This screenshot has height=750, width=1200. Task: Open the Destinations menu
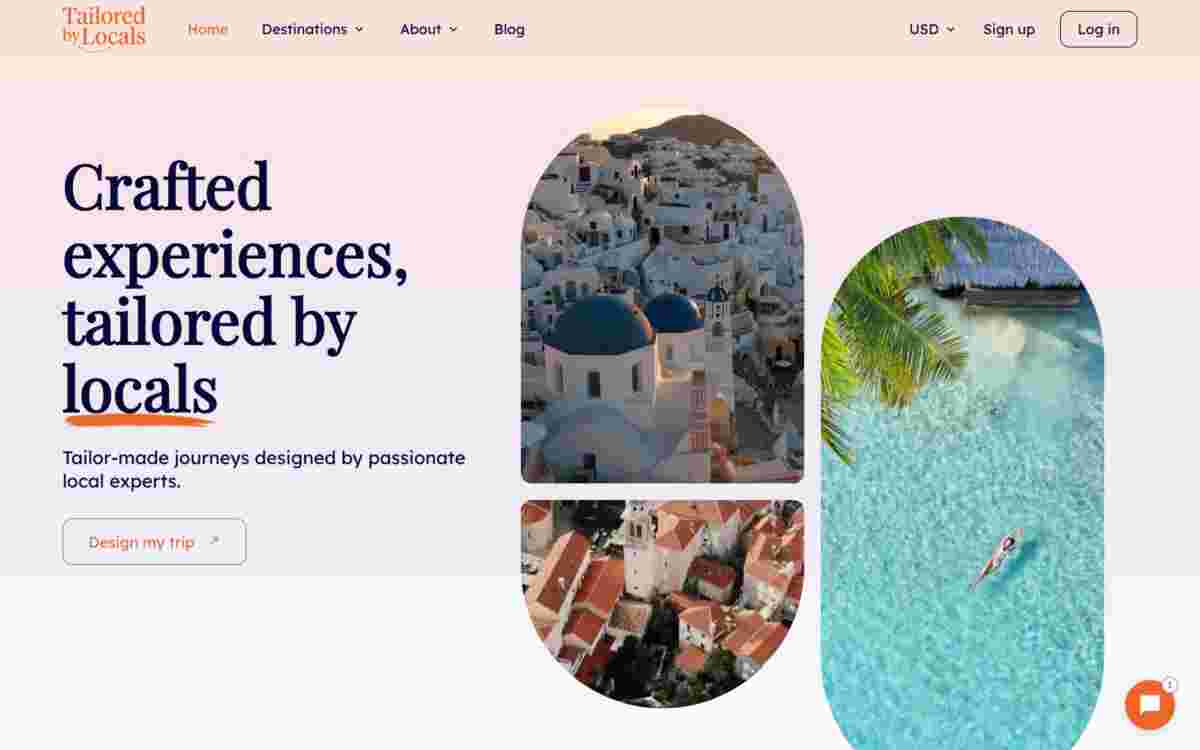point(313,29)
